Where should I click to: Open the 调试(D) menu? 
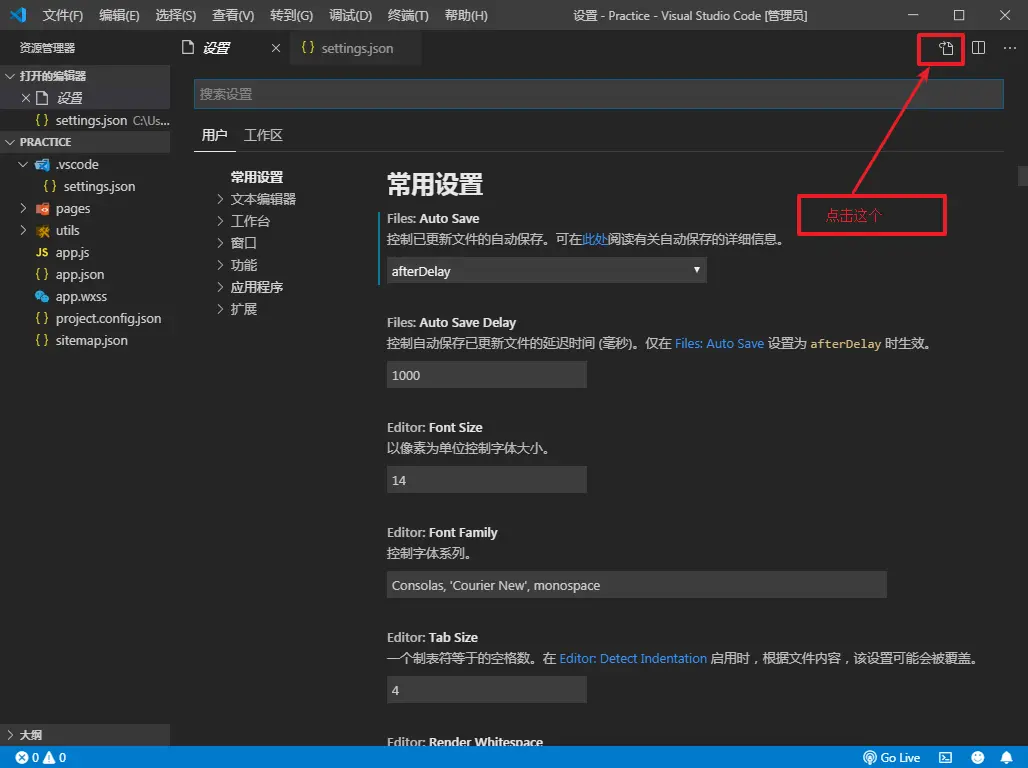click(350, 15)
